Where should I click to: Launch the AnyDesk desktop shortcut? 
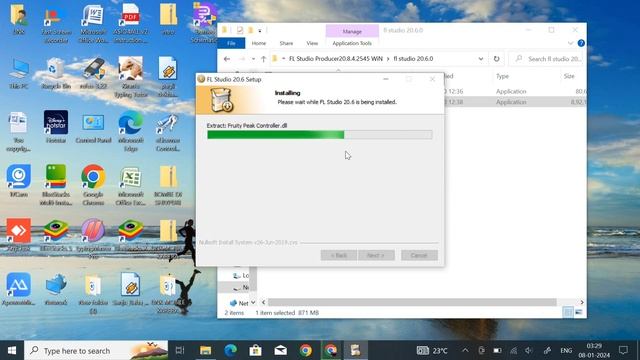click(x=18, y=234)
